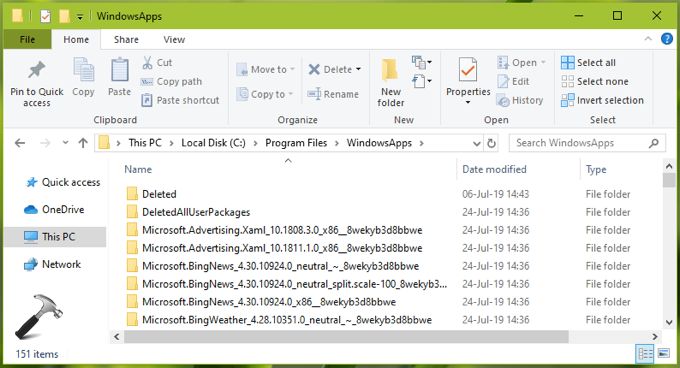
Task: Expand the Properties dropdown arrow
Action: [x=468, y=103]
